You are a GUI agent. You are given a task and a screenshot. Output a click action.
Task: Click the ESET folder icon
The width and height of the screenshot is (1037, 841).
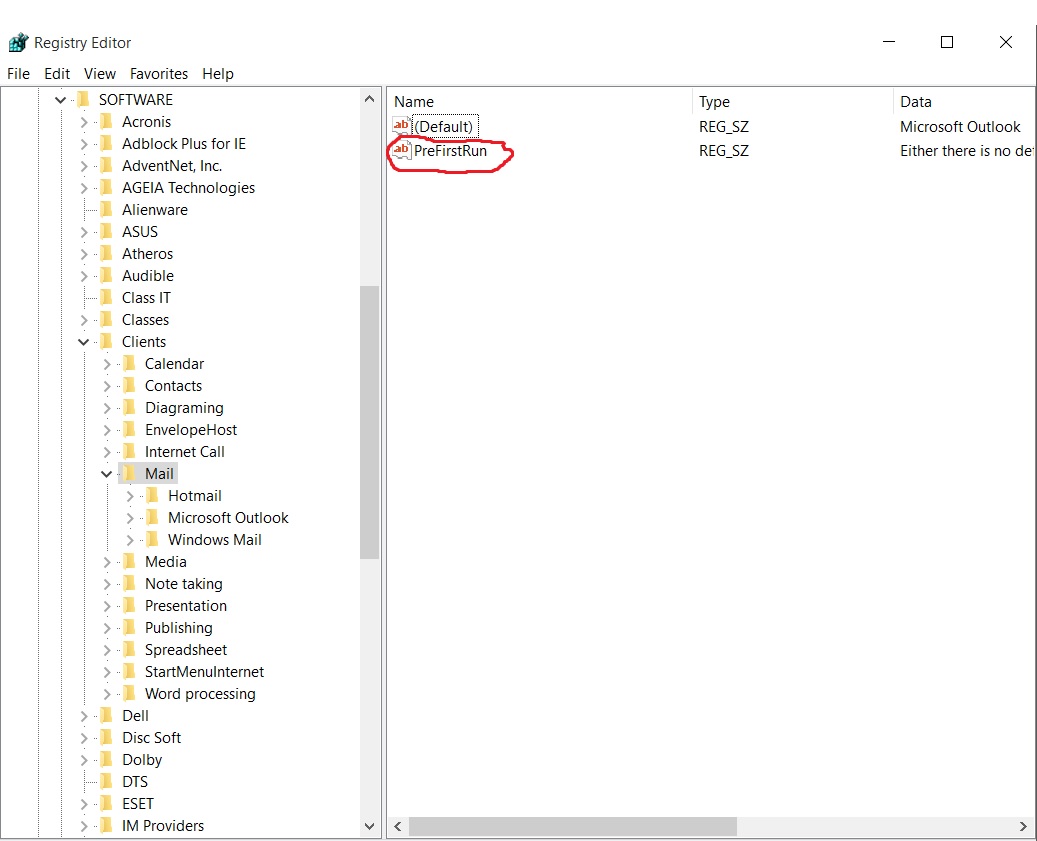[106, 803]
